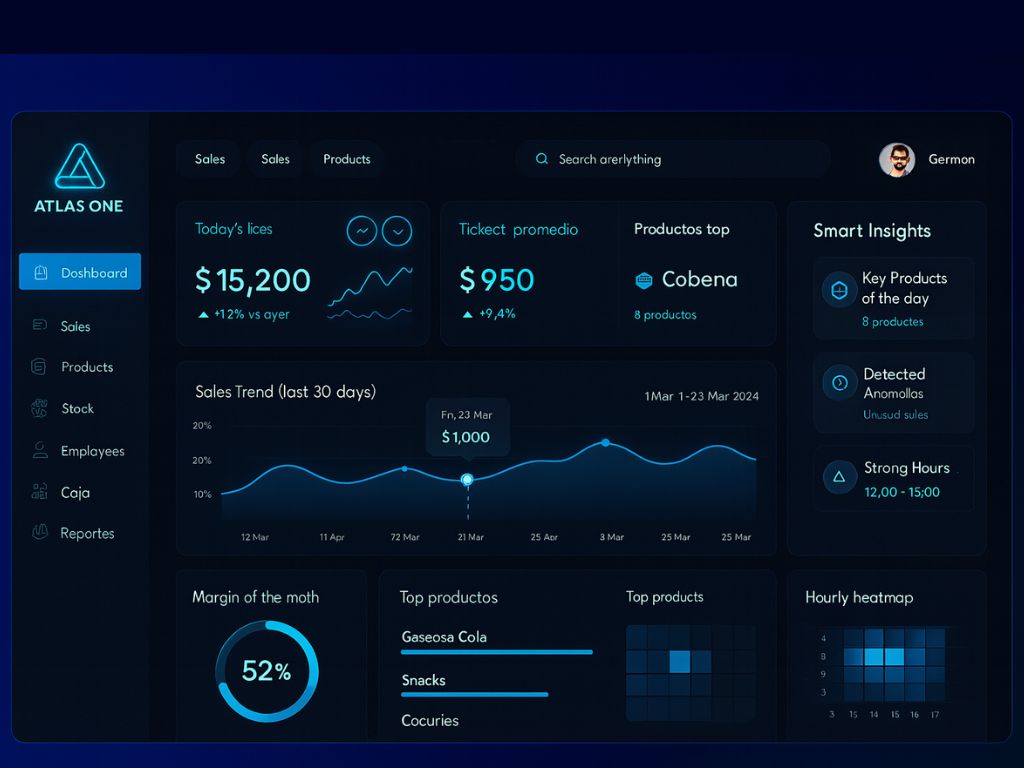Open the date range 1Mar 1-23 Mar 2024
1024x768 pixels.
click(700, 396)
